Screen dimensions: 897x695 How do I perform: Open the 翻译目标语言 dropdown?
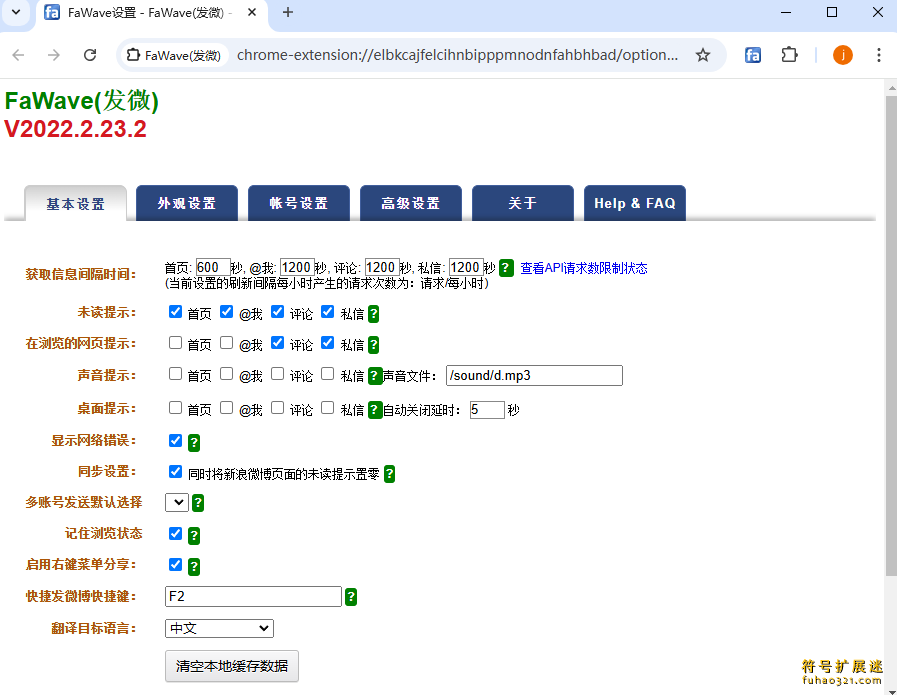tap(219, 628)
